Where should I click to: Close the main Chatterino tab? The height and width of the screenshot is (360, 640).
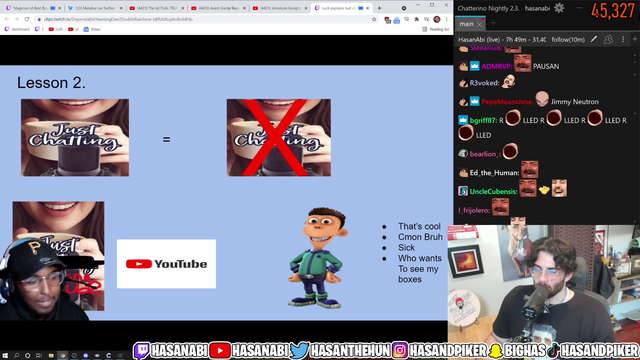479,24
